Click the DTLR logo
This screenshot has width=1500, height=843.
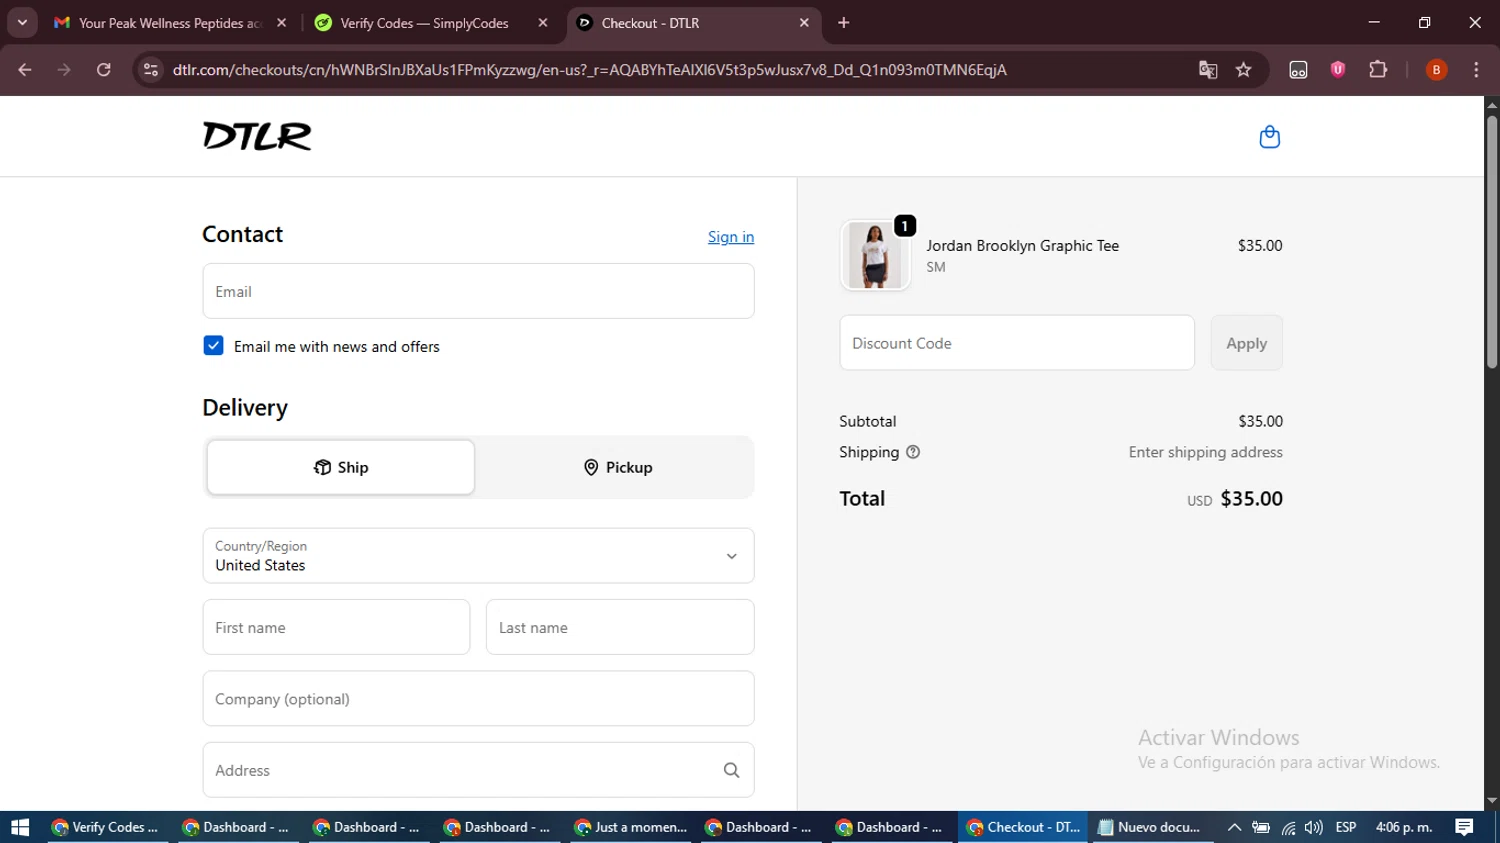click(257, 136)
